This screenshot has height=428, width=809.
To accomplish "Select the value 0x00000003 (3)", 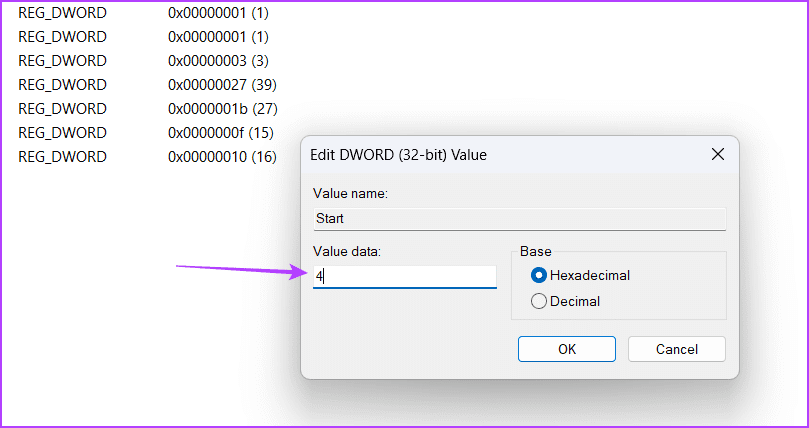I will [218, 61].
